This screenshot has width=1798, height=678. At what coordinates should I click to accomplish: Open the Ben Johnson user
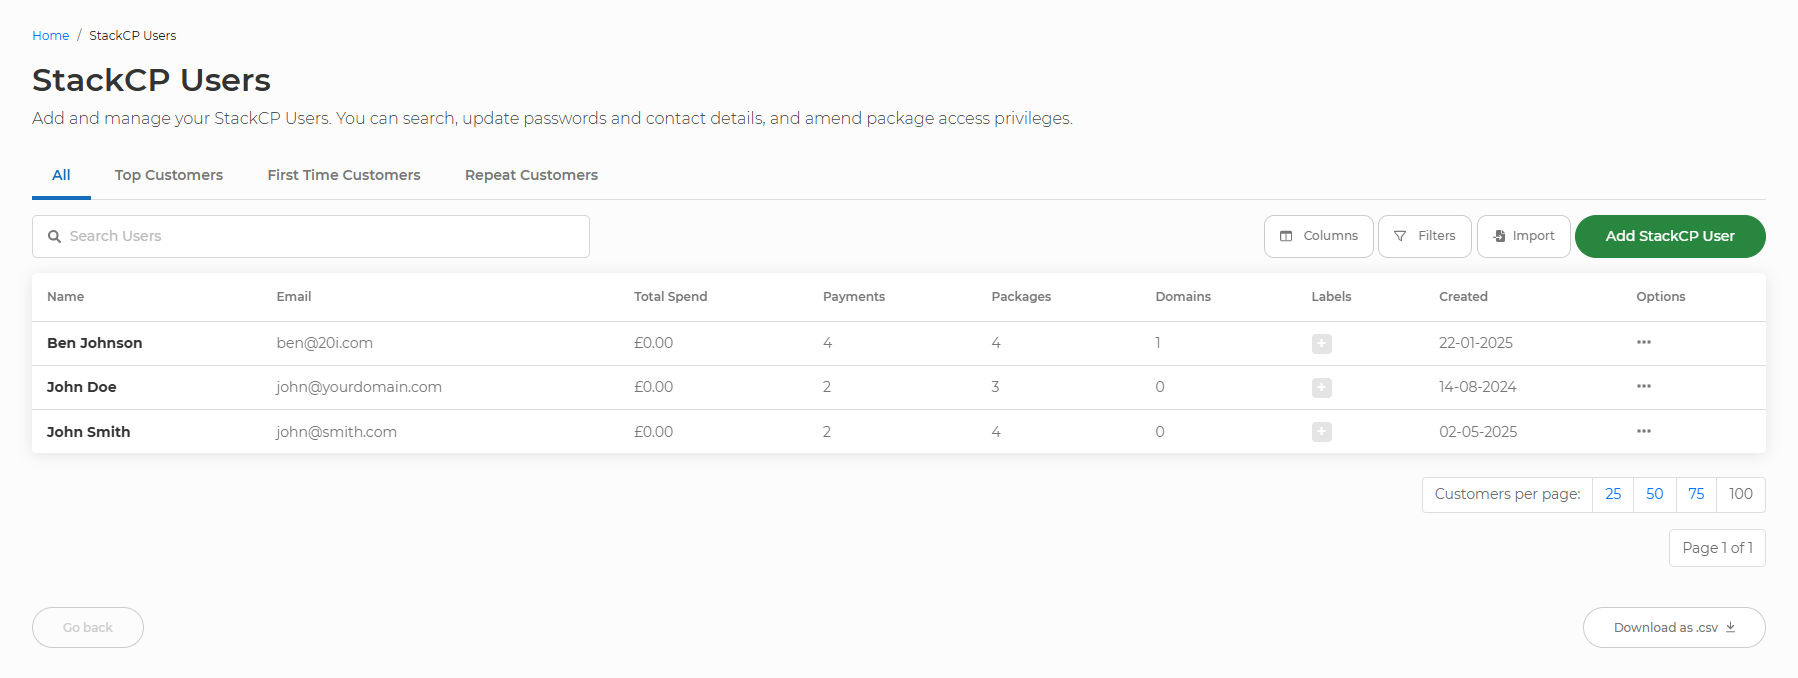pyautogui.click(x=94, y=343)
